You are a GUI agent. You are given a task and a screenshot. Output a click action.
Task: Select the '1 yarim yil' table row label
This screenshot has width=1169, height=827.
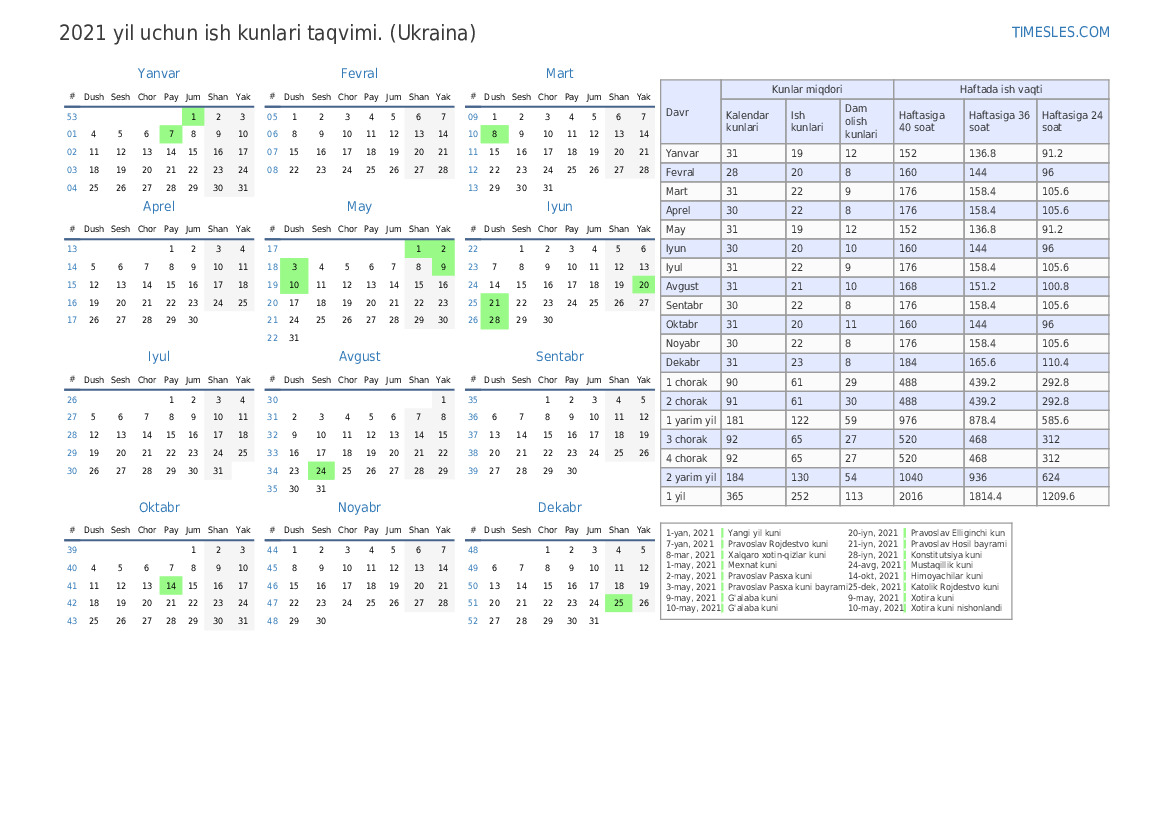click(691, 420)
